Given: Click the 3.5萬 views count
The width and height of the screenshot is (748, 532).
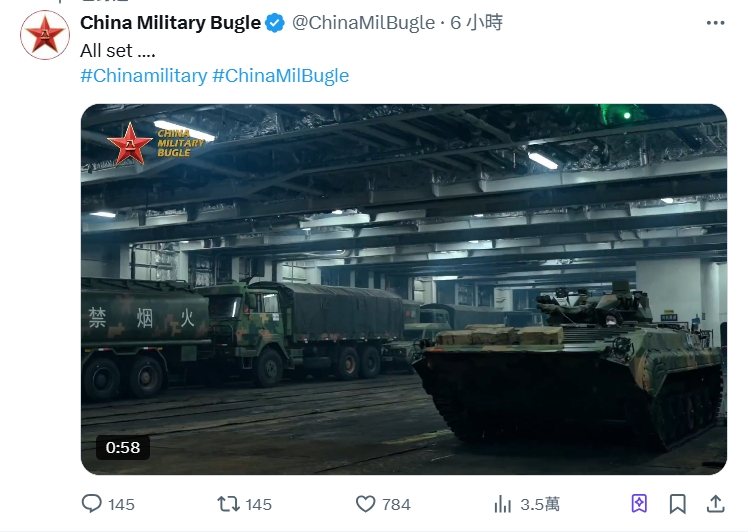Looking at the screenshot, I should pyautogui.click(x=540, y=504).
